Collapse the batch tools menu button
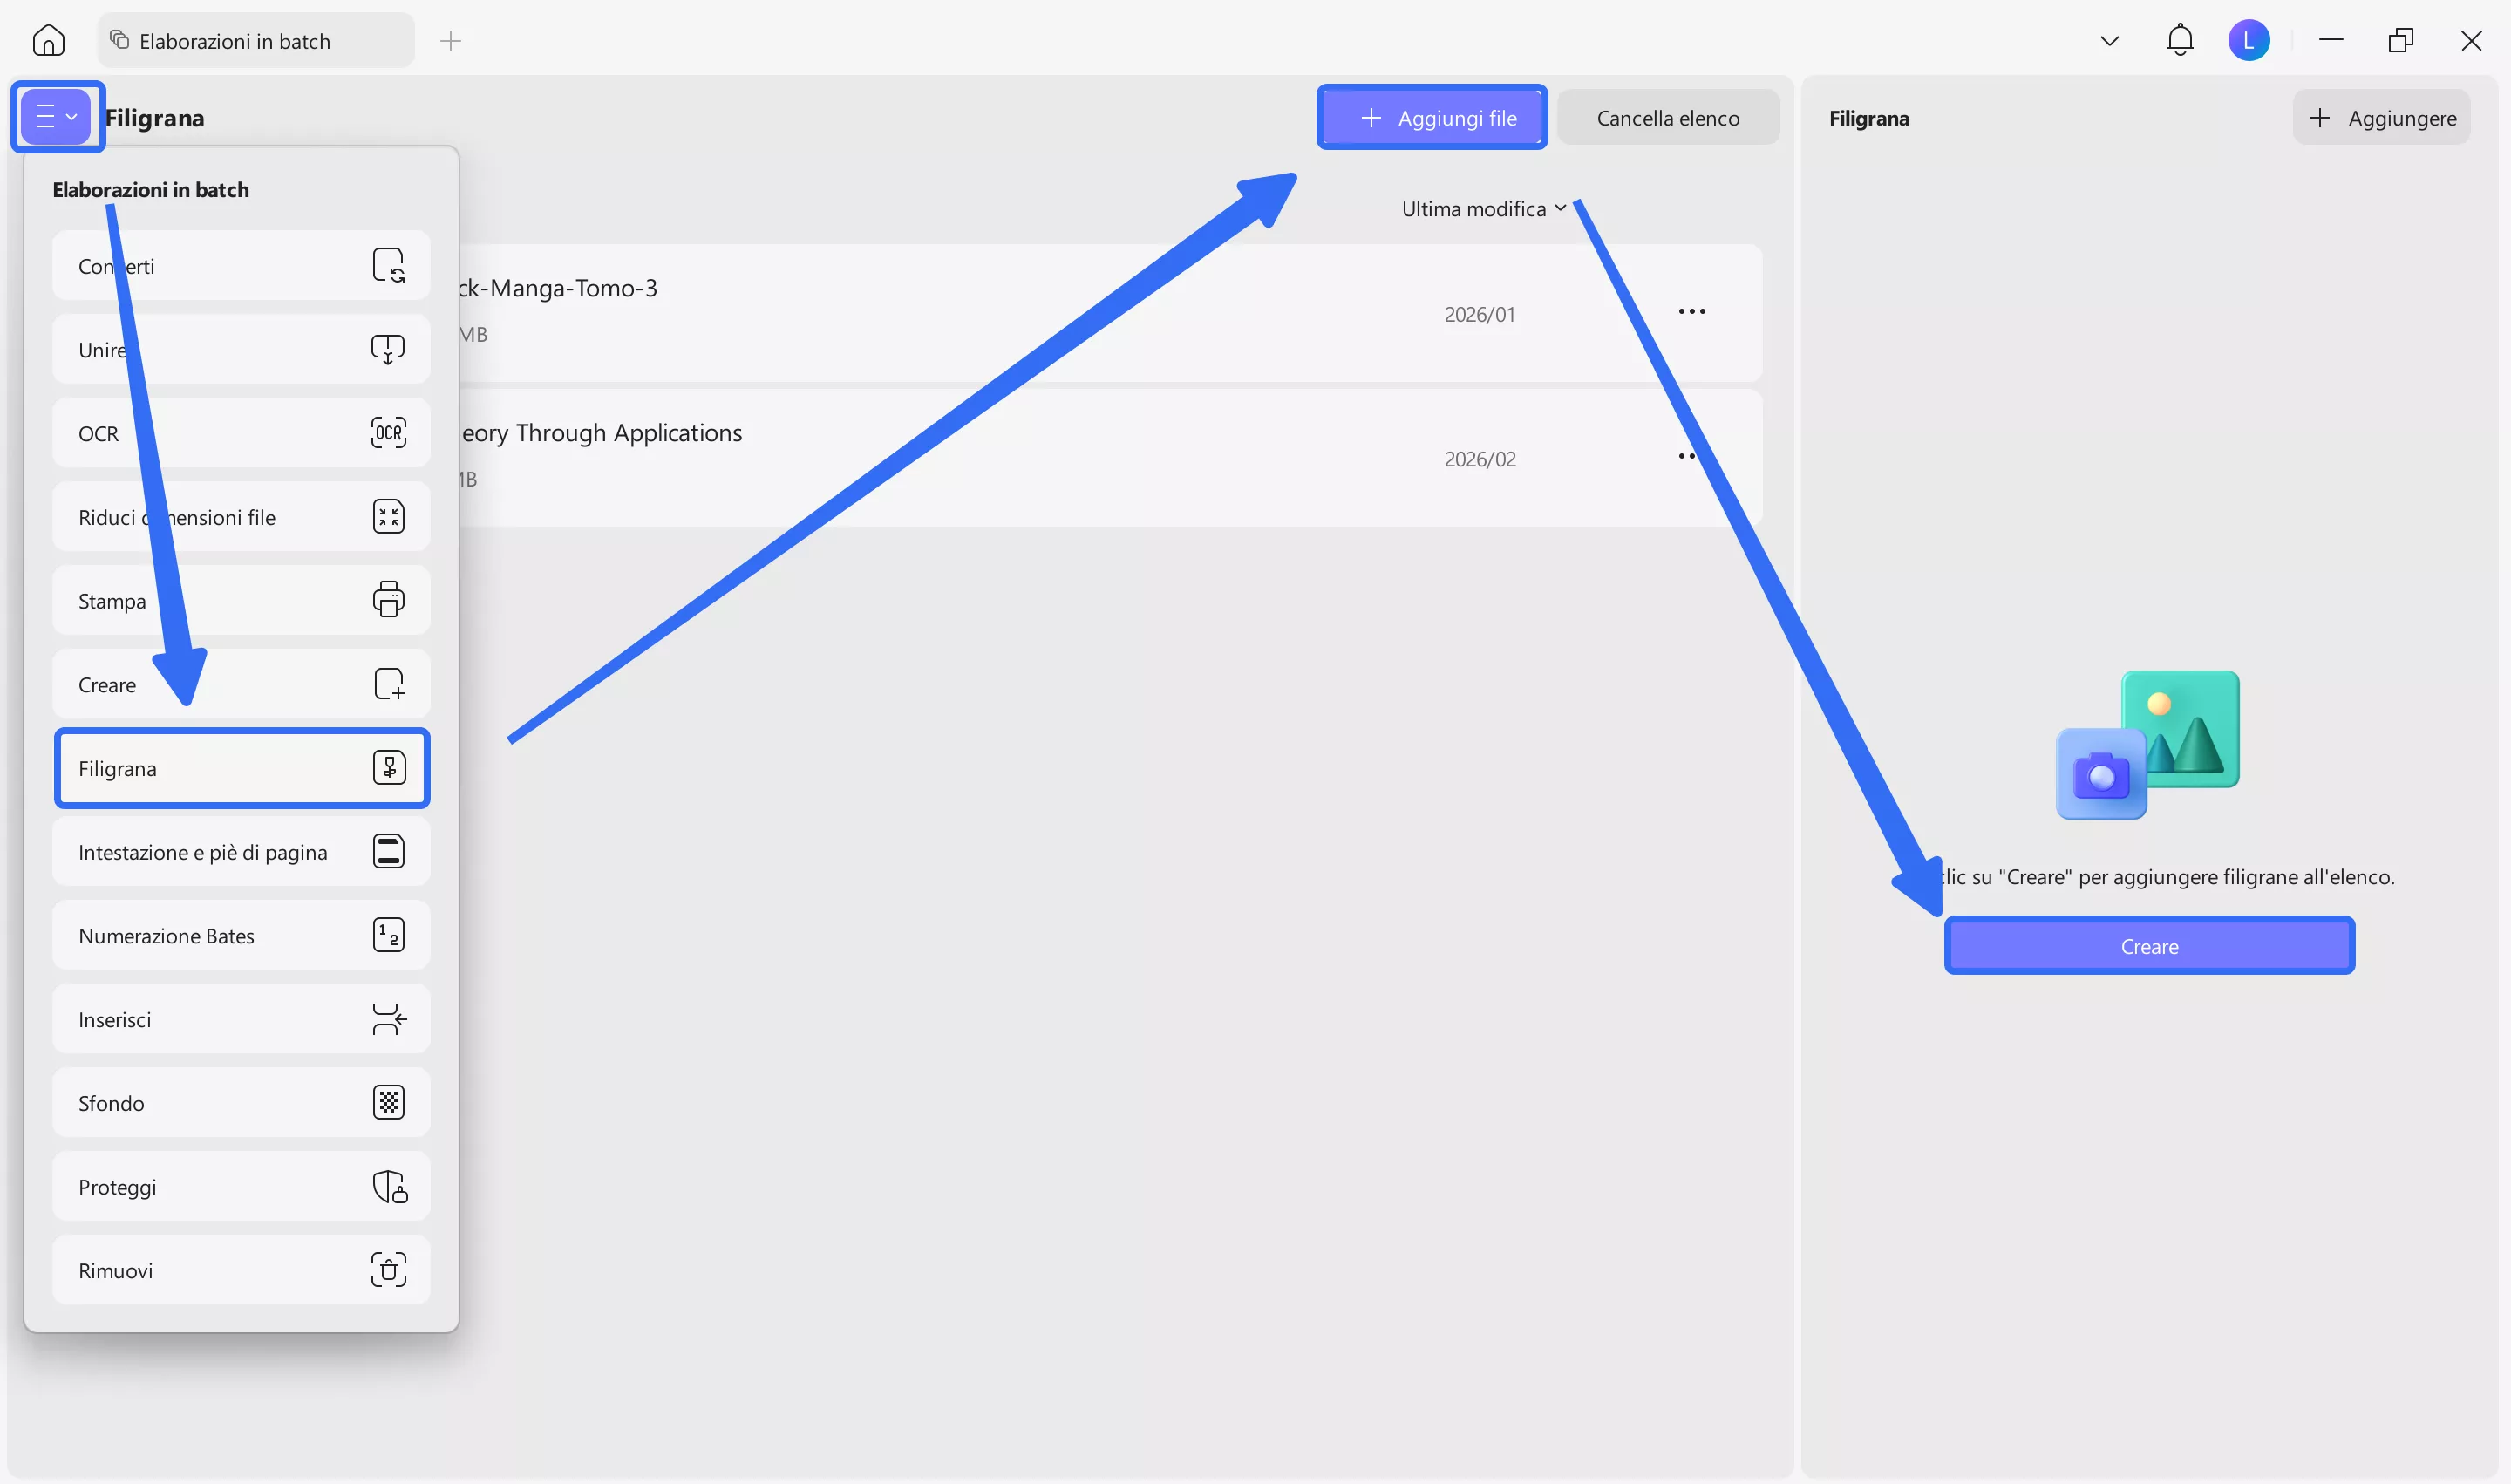2511x1484 pixels. click(56, 117)
